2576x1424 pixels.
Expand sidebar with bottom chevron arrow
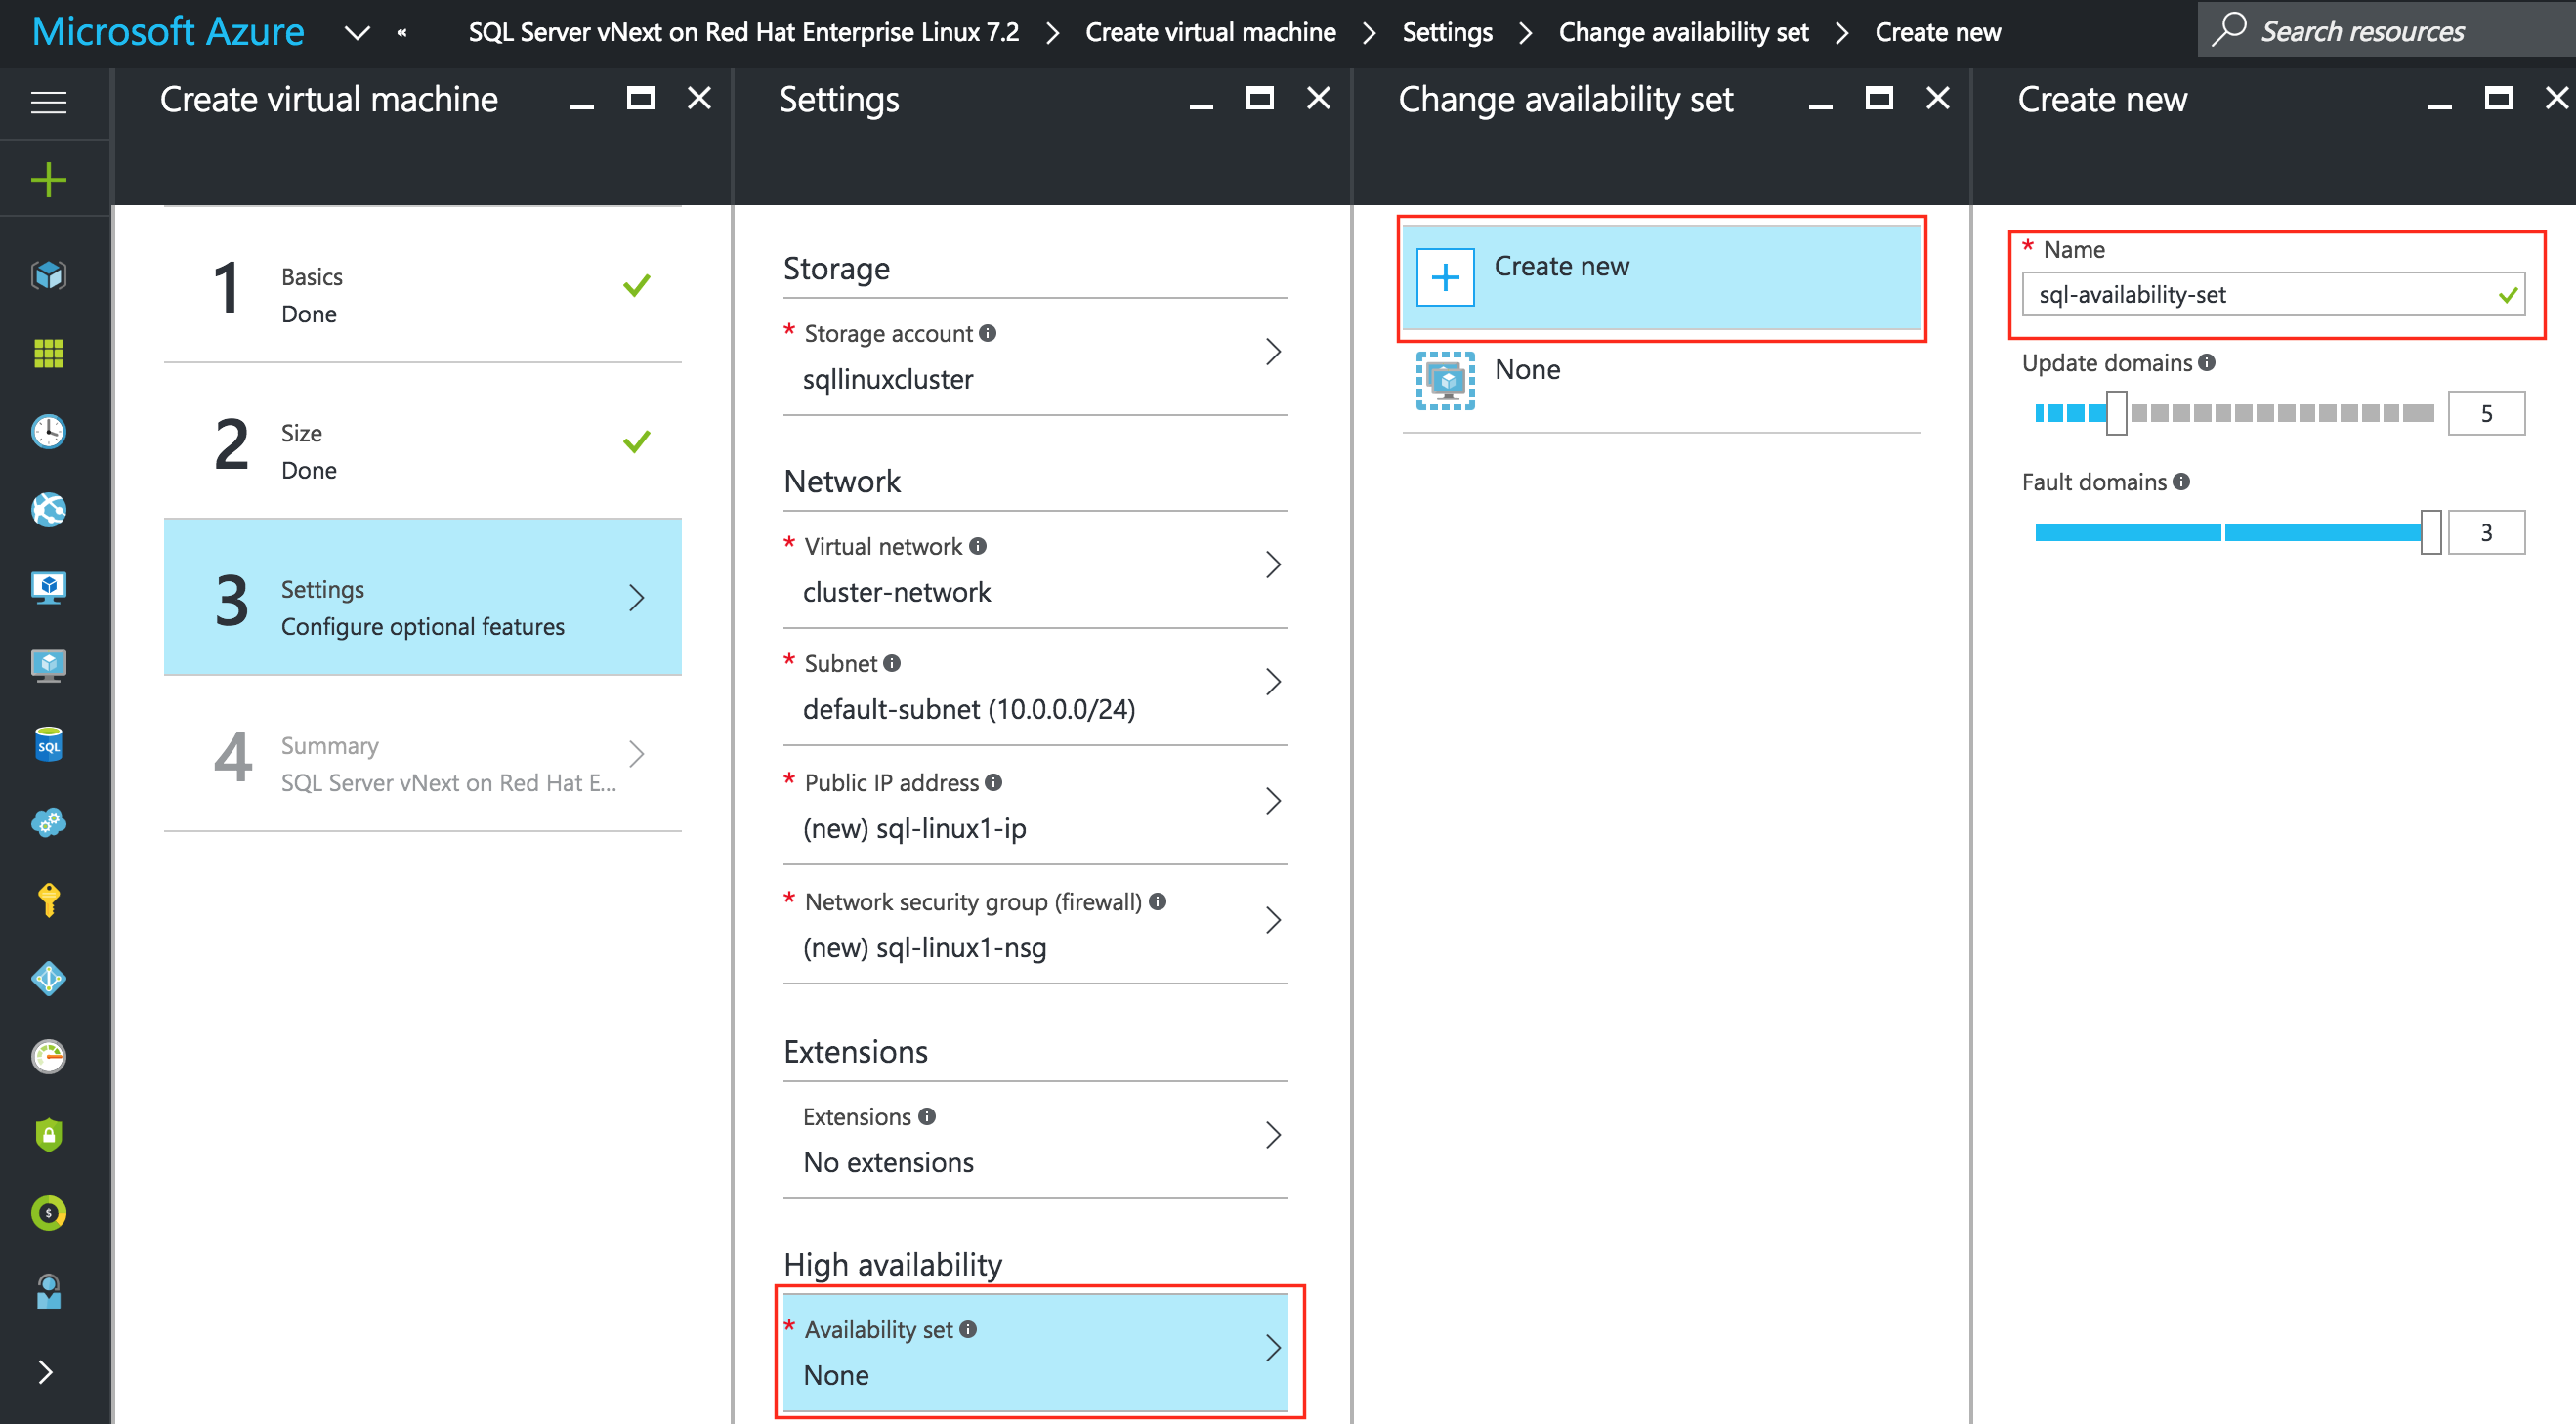pos(45,1372)
